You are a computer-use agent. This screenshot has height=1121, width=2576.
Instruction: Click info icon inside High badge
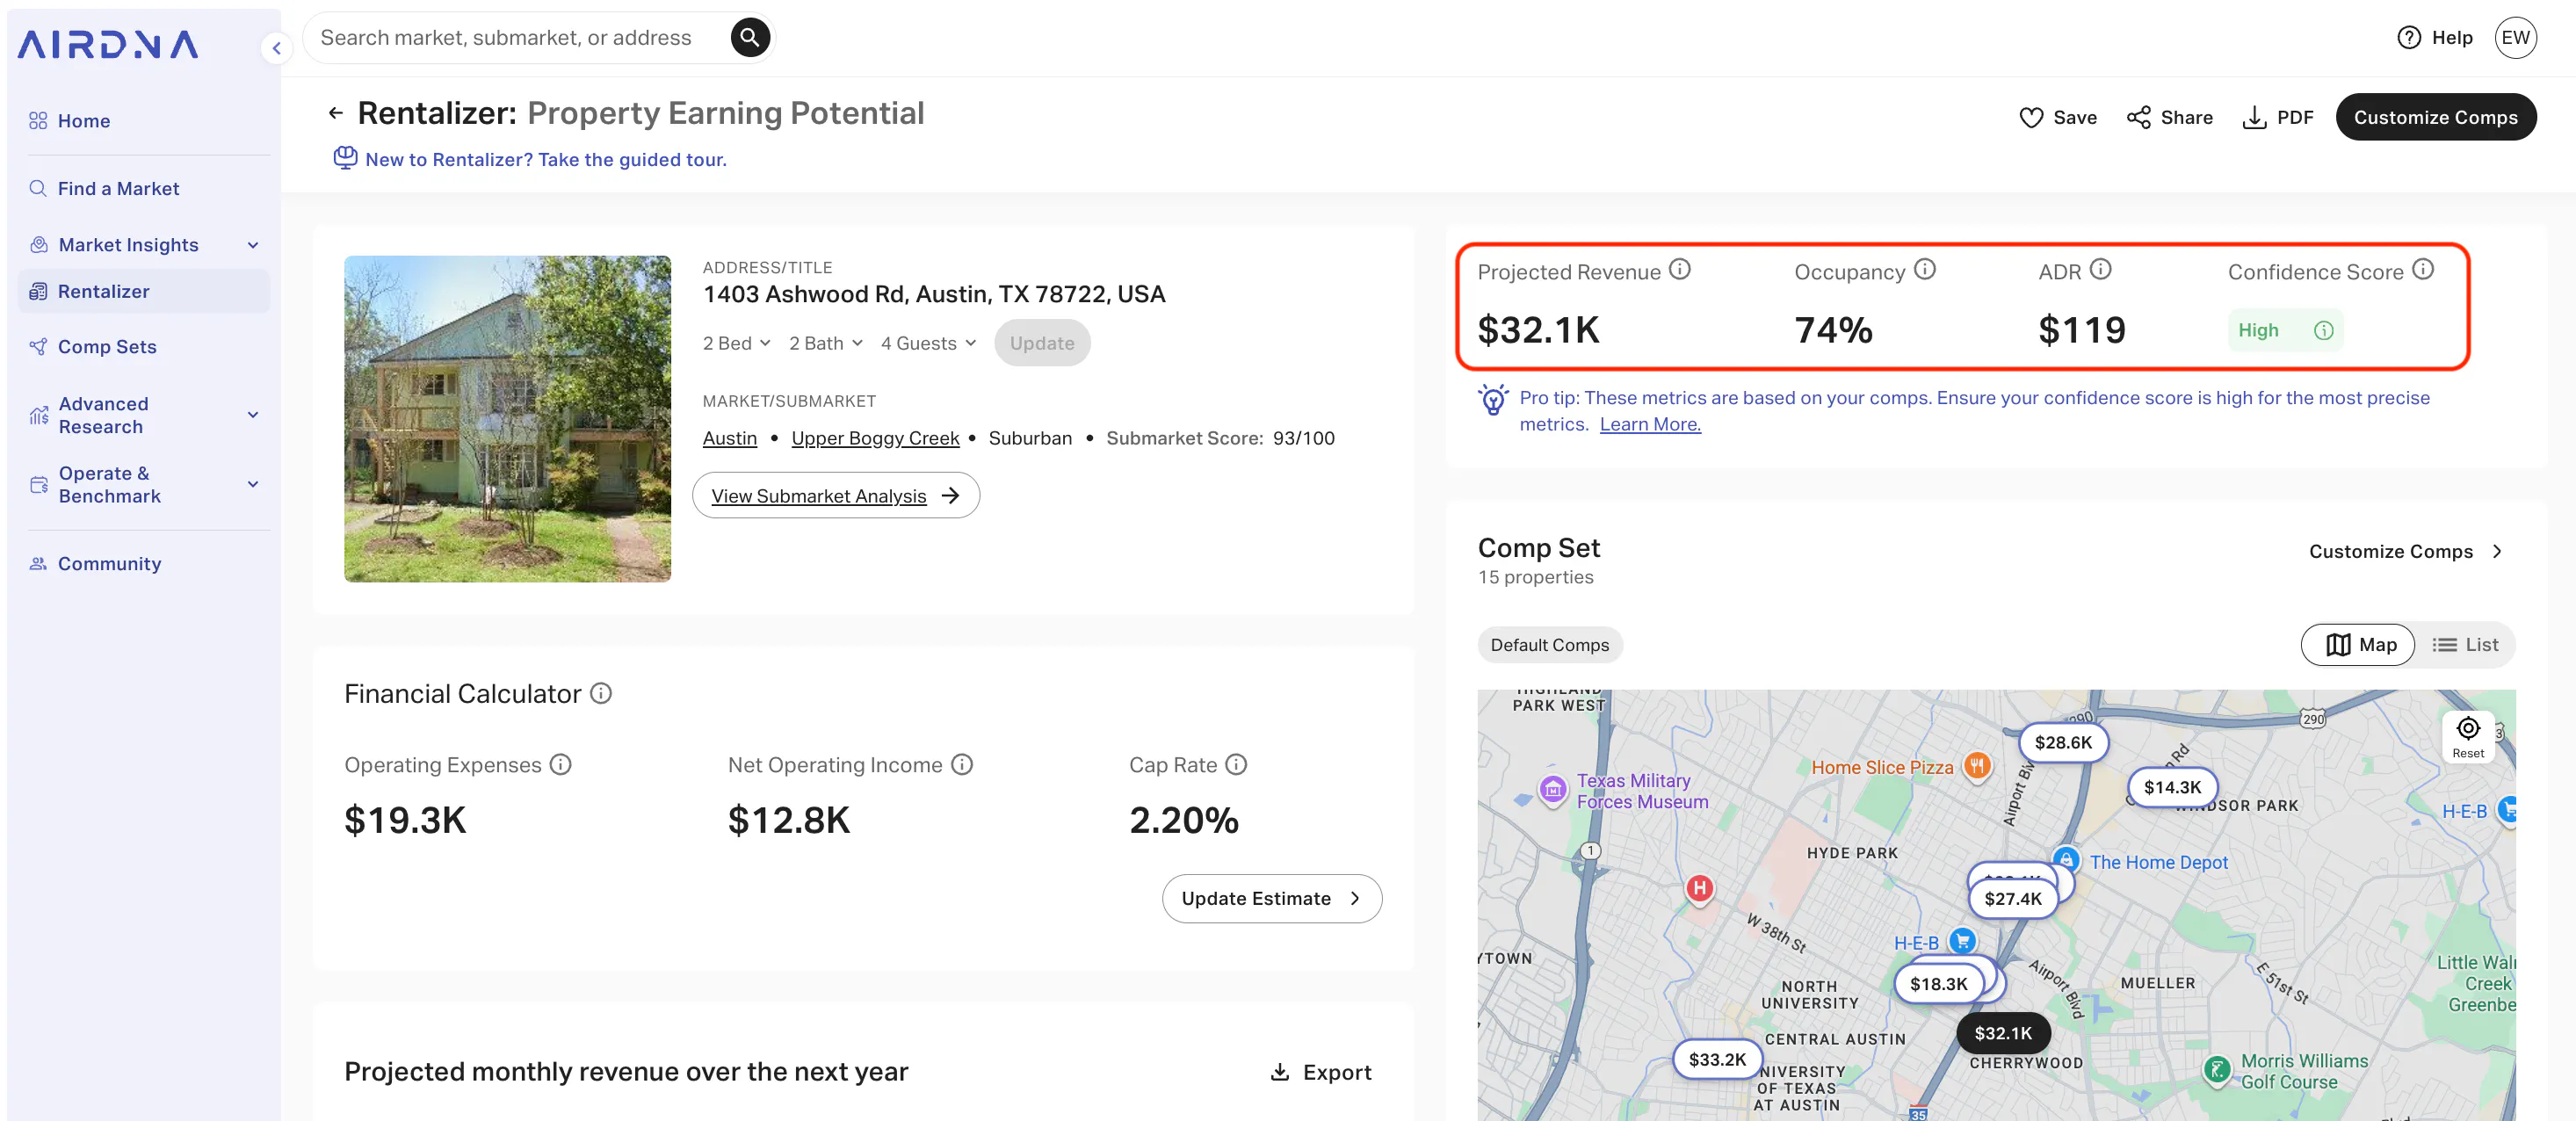2324,331
